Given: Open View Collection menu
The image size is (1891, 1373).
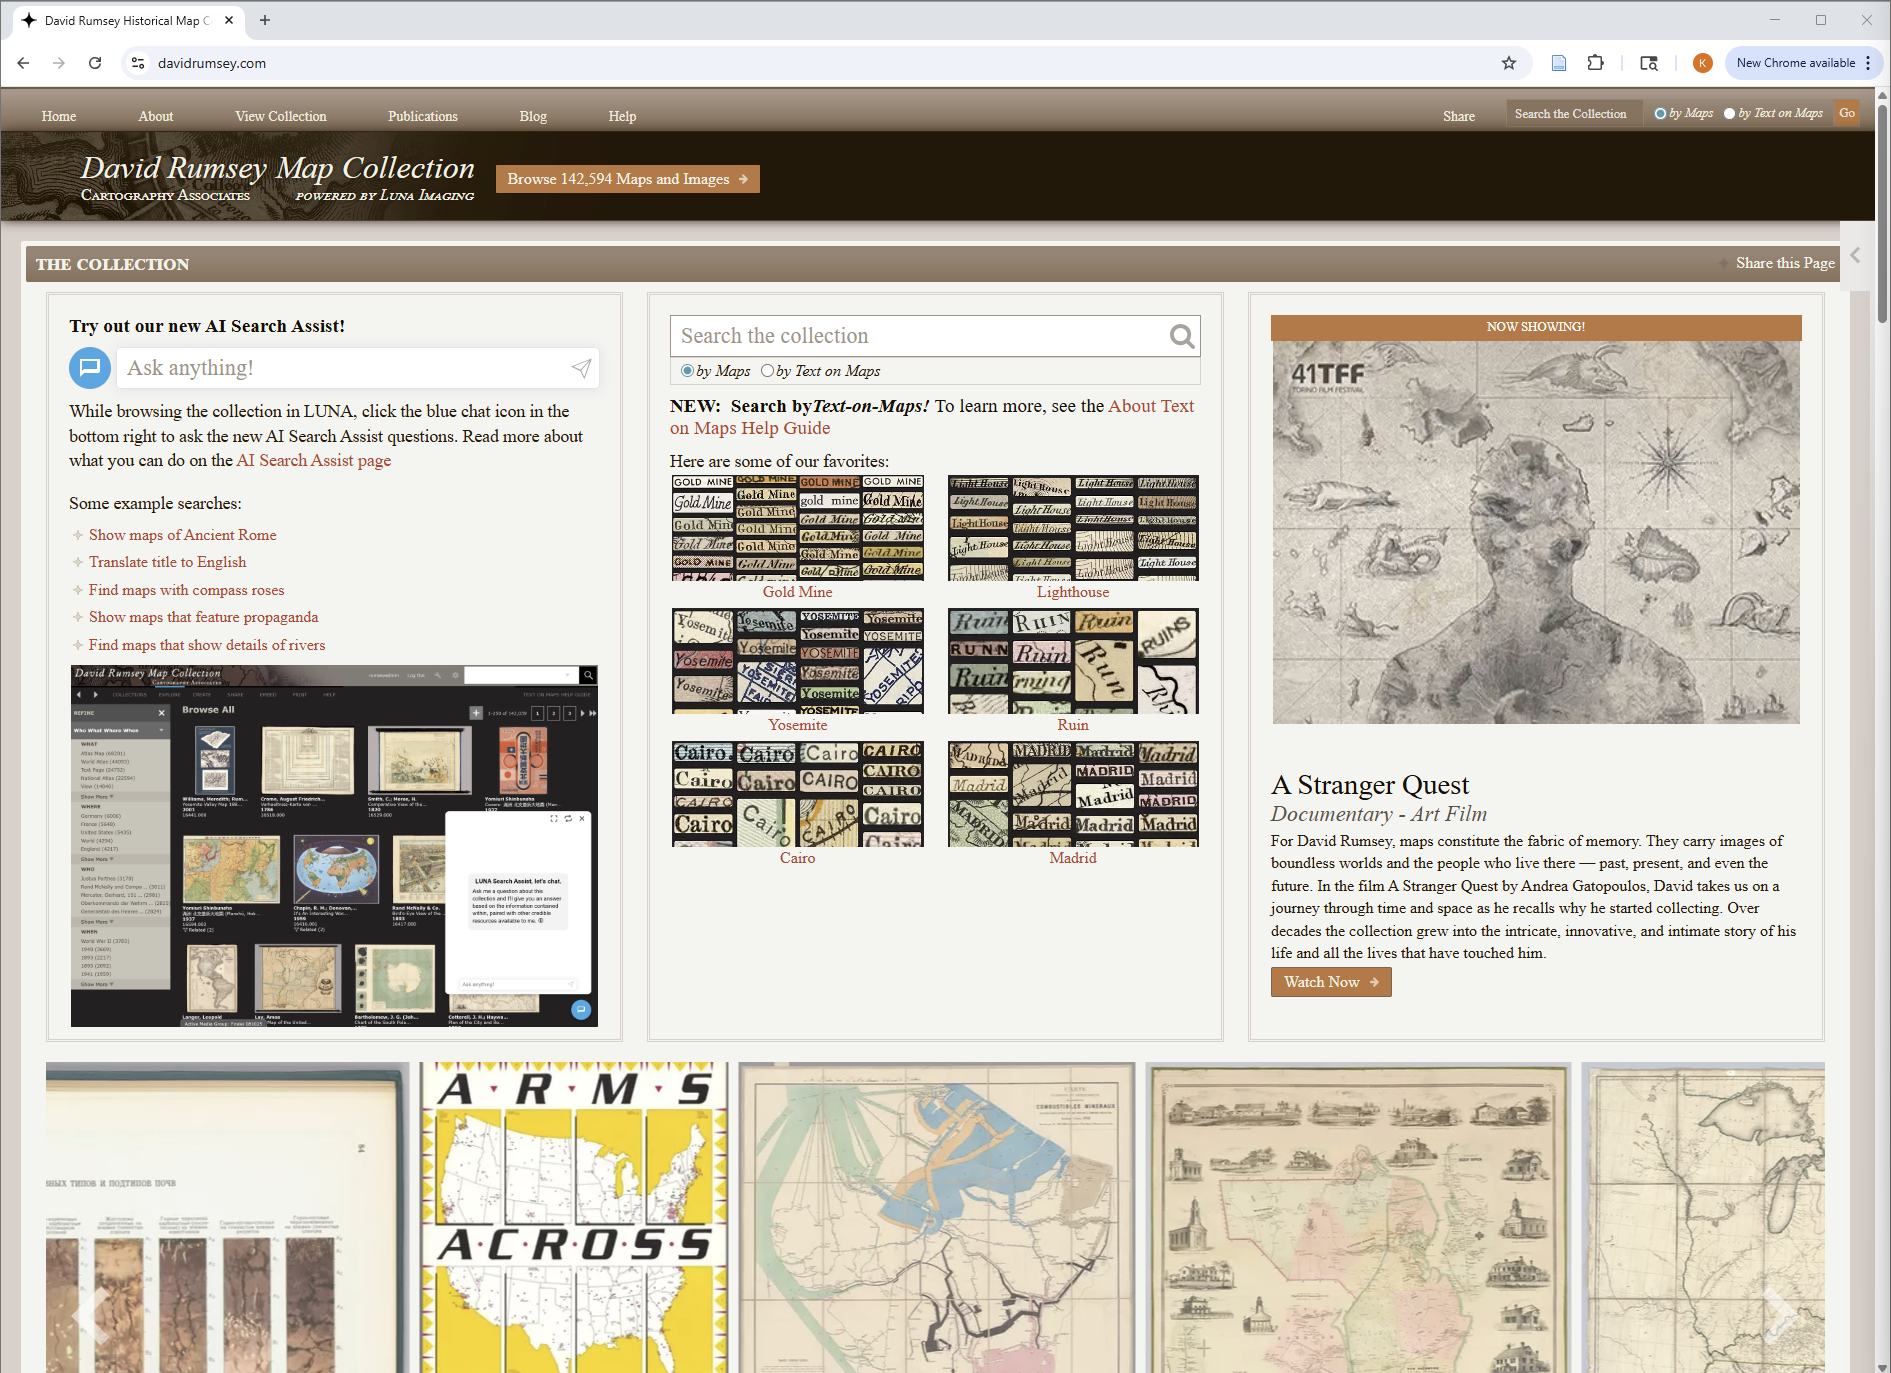Looking at the screenshot, I should 281,116.
